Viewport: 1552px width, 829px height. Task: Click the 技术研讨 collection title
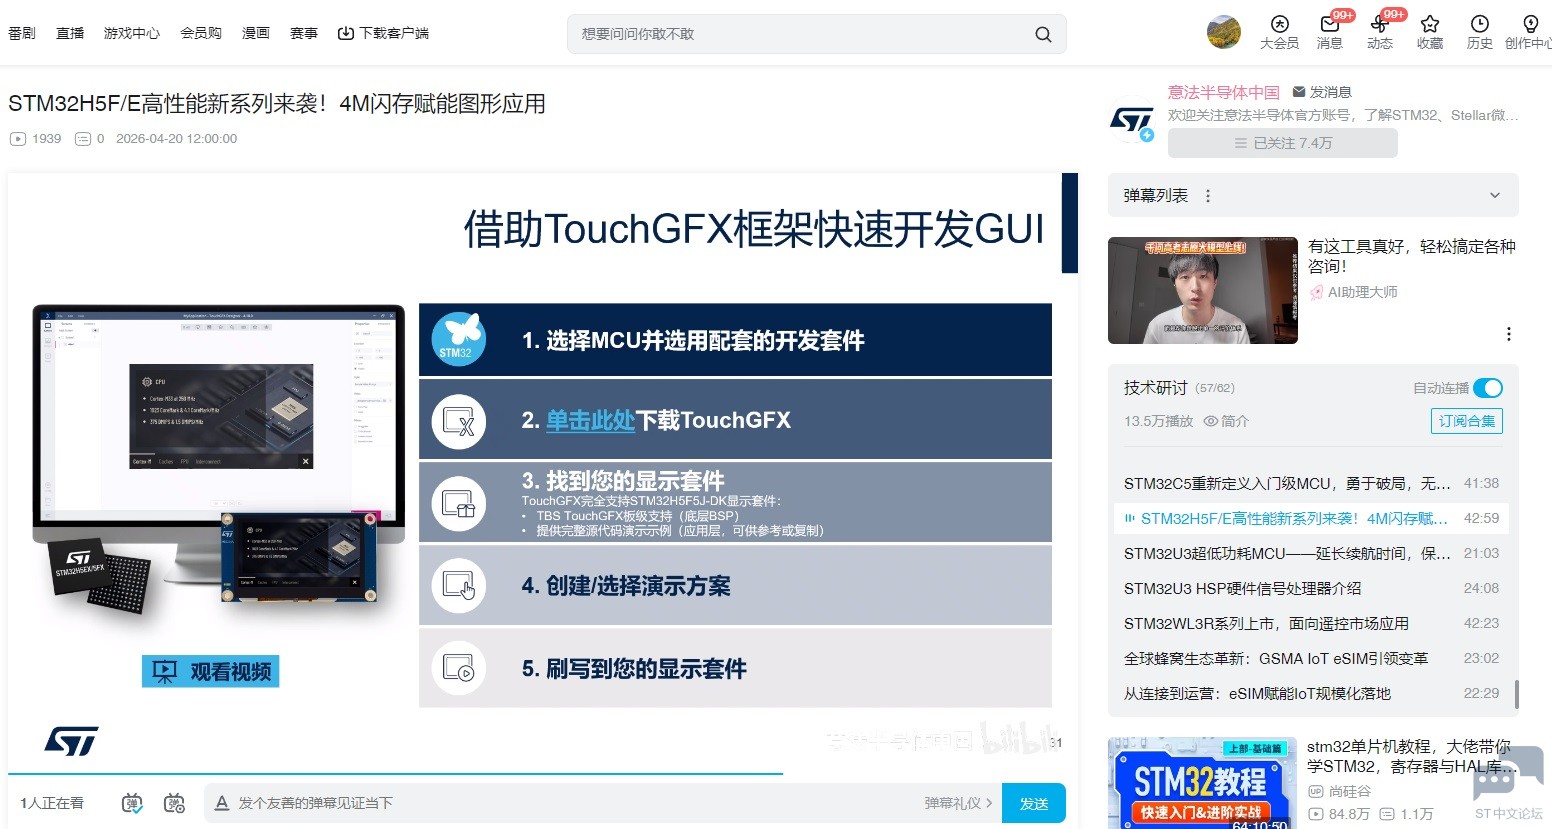(x=1156, y=388)
